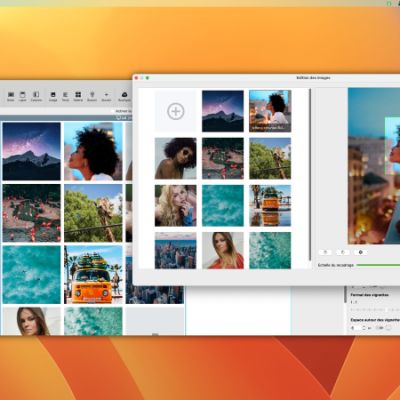Select the divider tool icon in the toolbar
The image size is (400, 400).
[x=106, y=96]
